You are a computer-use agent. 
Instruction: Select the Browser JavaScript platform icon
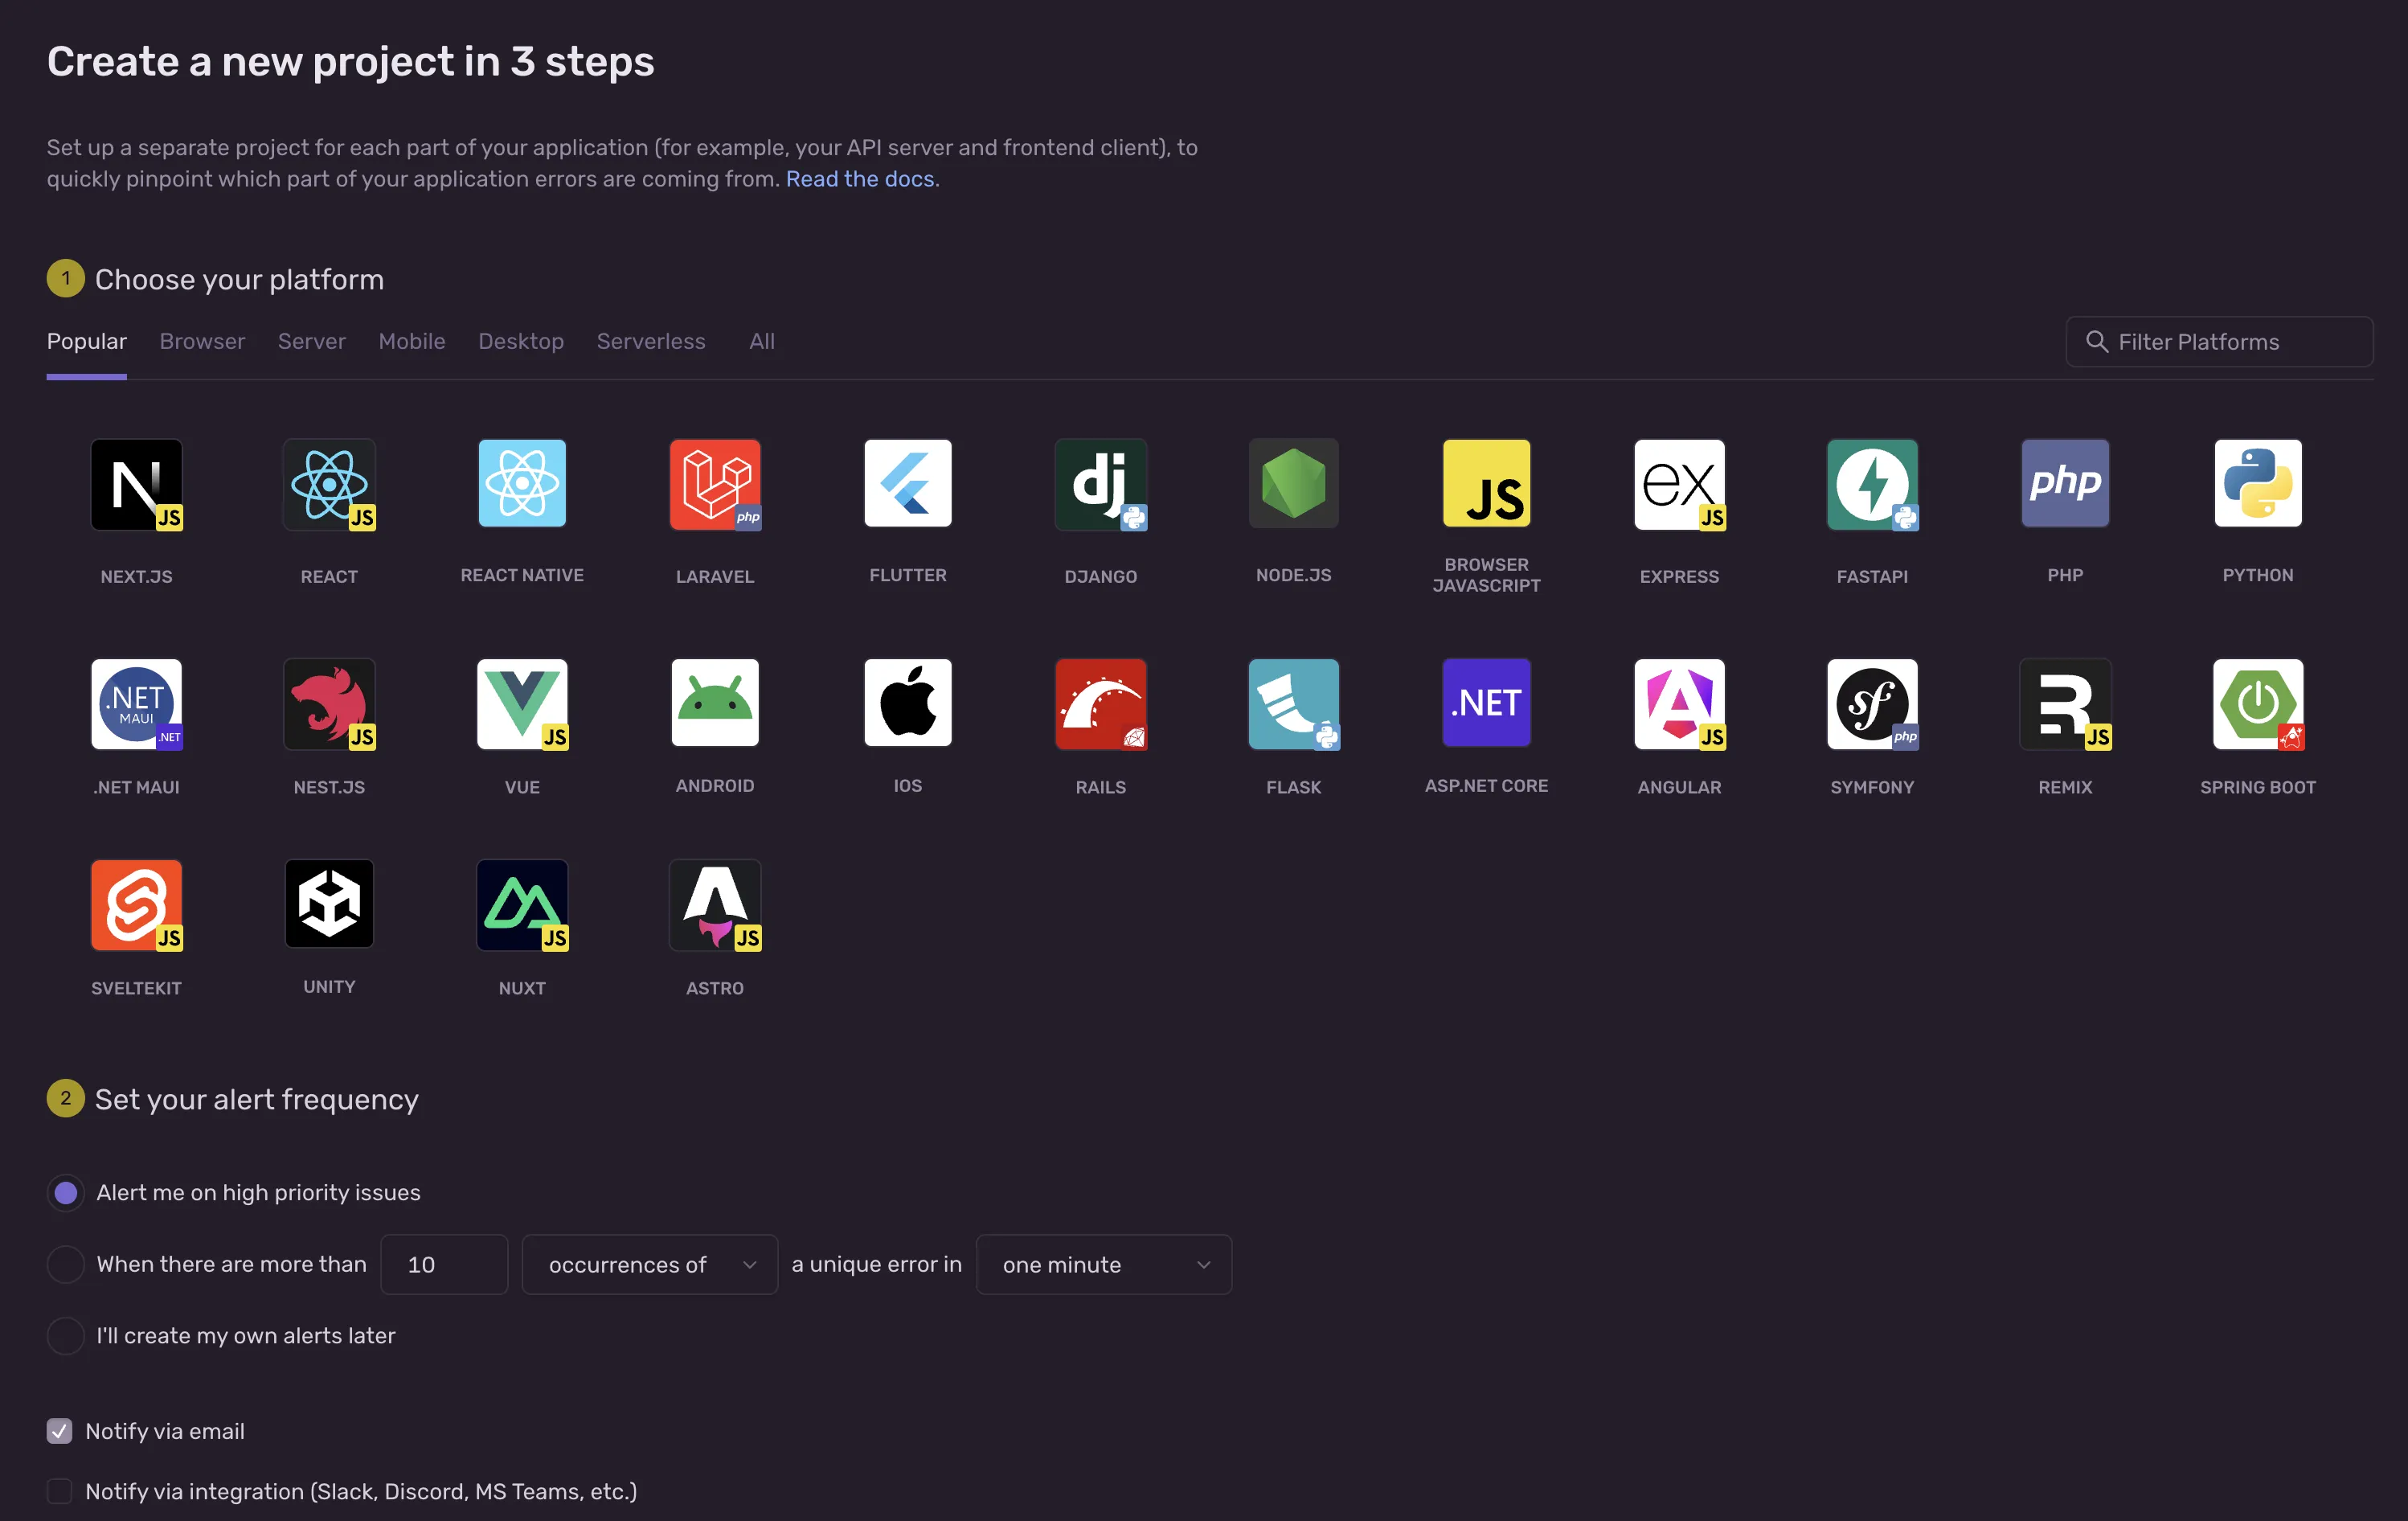pos(1487,483)
